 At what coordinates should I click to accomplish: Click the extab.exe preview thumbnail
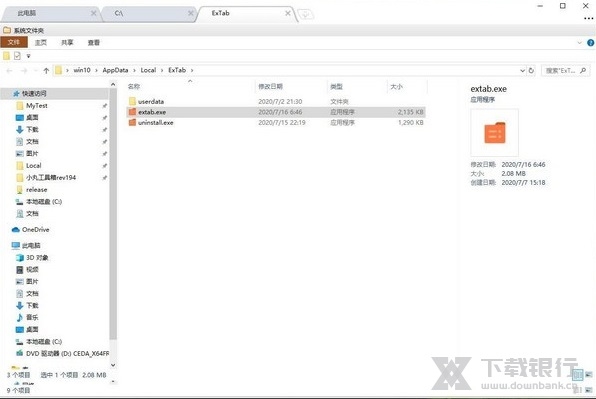[x=495, y=132]
